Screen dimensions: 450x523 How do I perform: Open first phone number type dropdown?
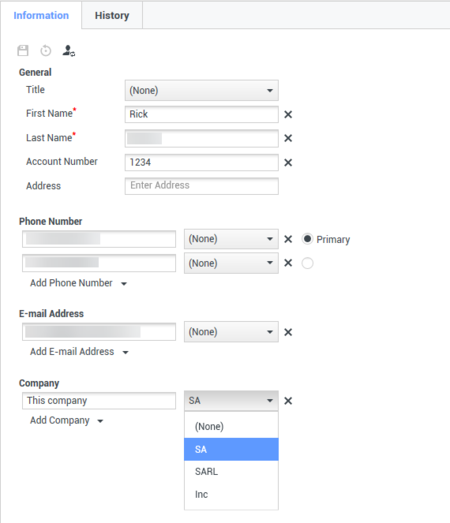[231, 239]
